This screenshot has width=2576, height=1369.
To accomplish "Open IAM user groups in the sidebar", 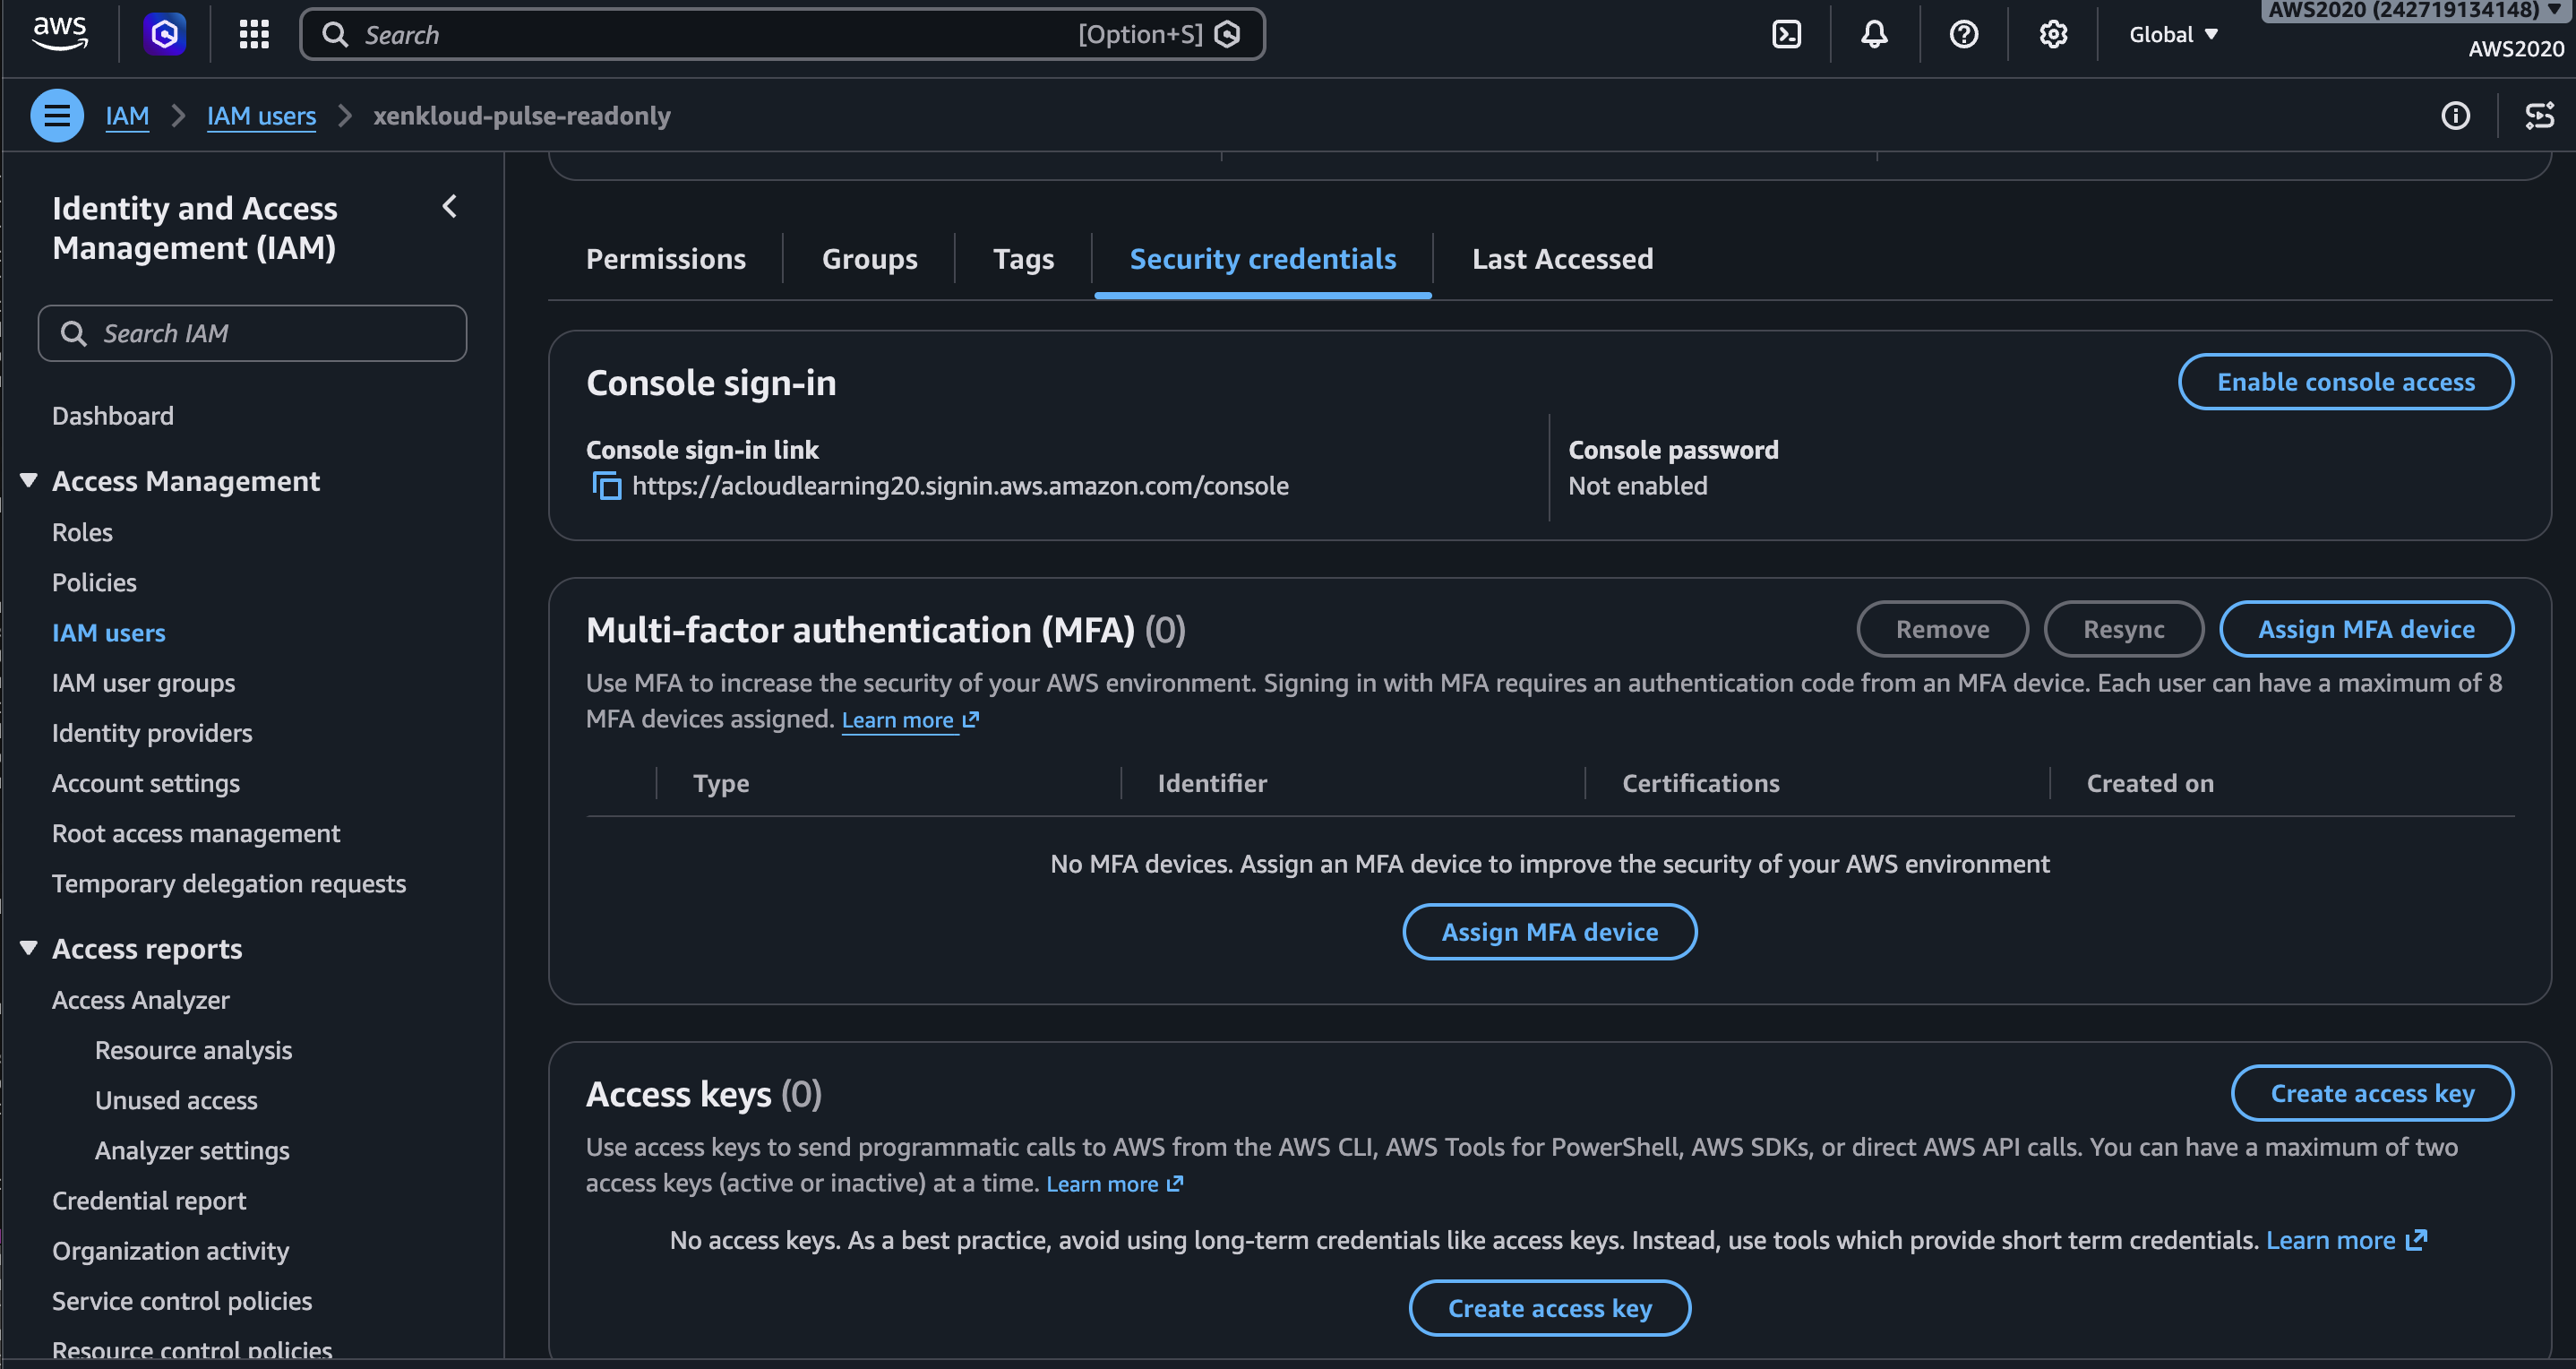I will tap(144, 682).
